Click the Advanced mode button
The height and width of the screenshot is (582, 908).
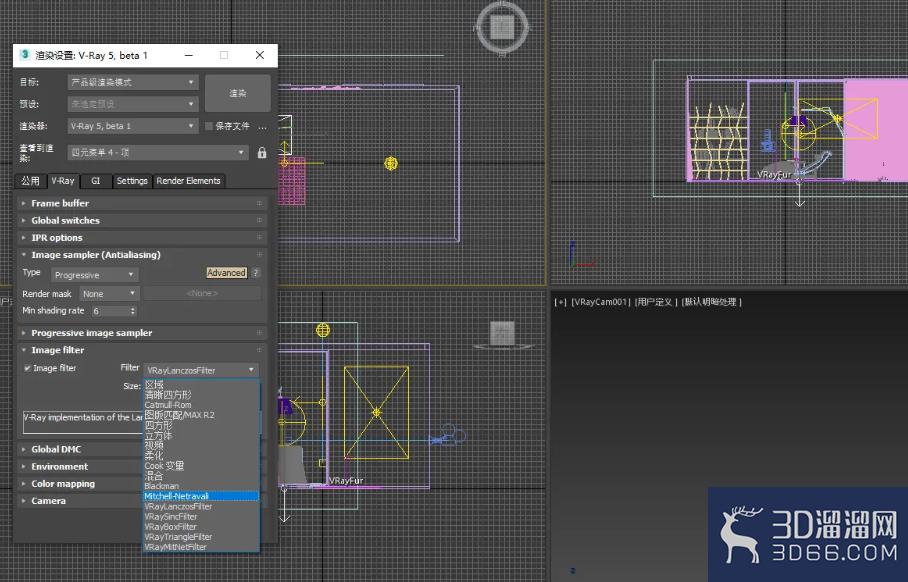click(x=226, y=273)
